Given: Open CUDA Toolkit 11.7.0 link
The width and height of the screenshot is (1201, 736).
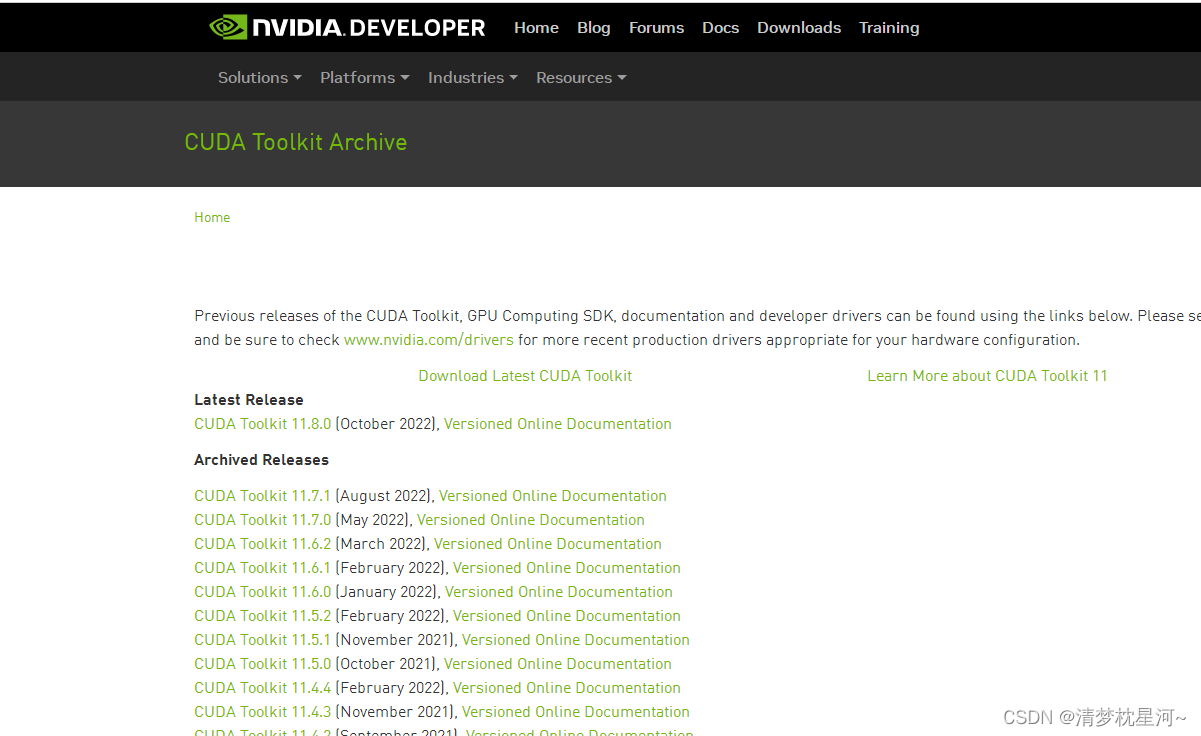Looking at the screenshot, I should point(262,520).
